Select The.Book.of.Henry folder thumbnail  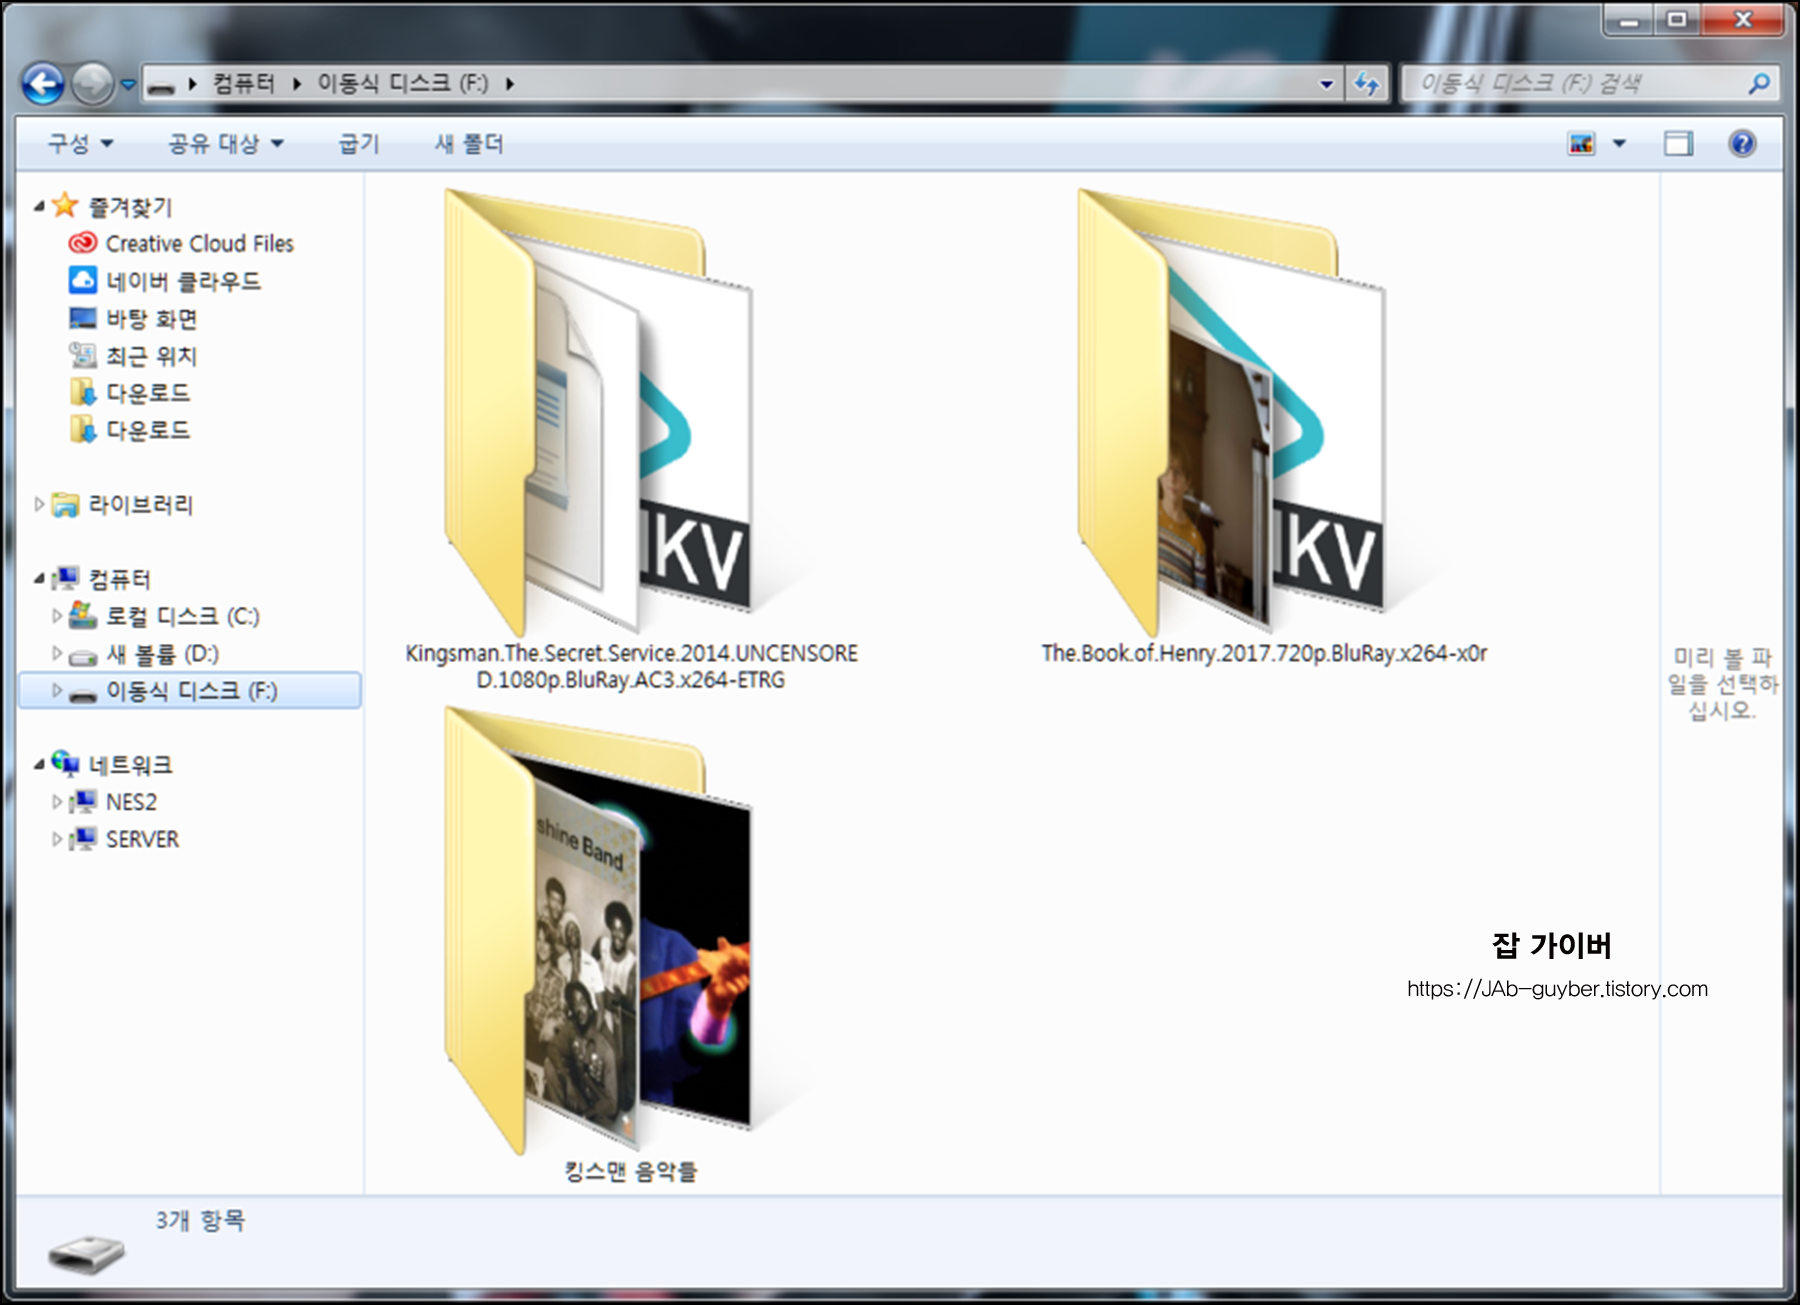tap(1232, 412)
